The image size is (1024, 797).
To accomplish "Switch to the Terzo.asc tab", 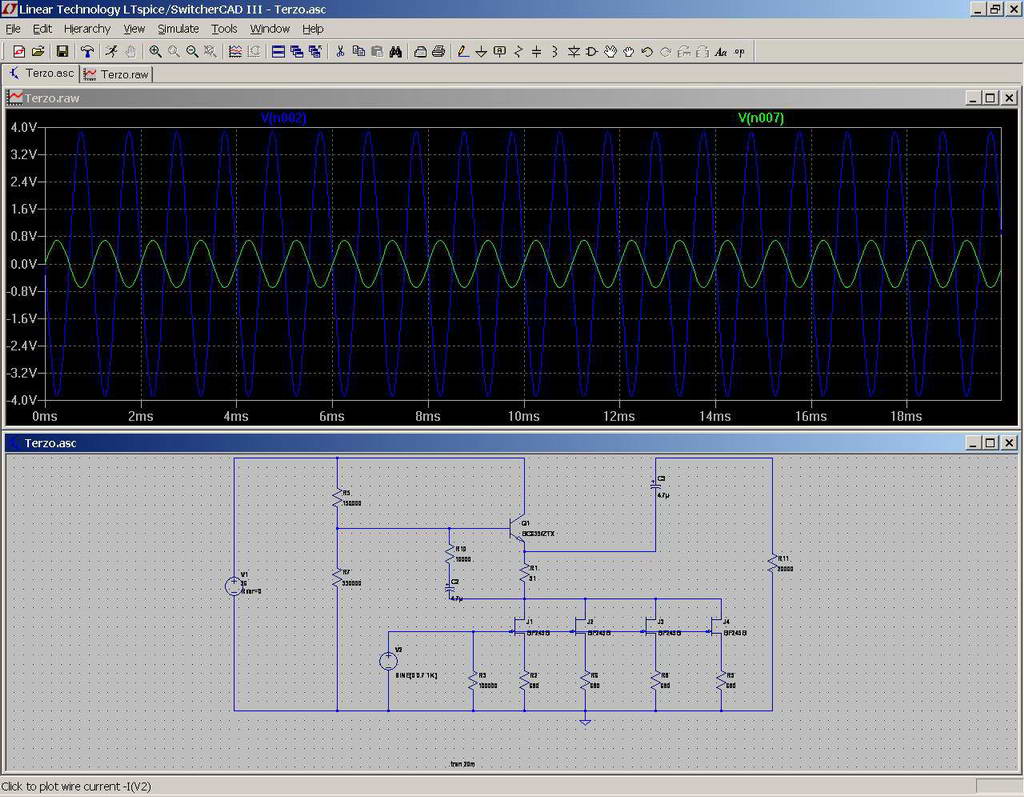I will pyautogui.click(x=41, y=73).
